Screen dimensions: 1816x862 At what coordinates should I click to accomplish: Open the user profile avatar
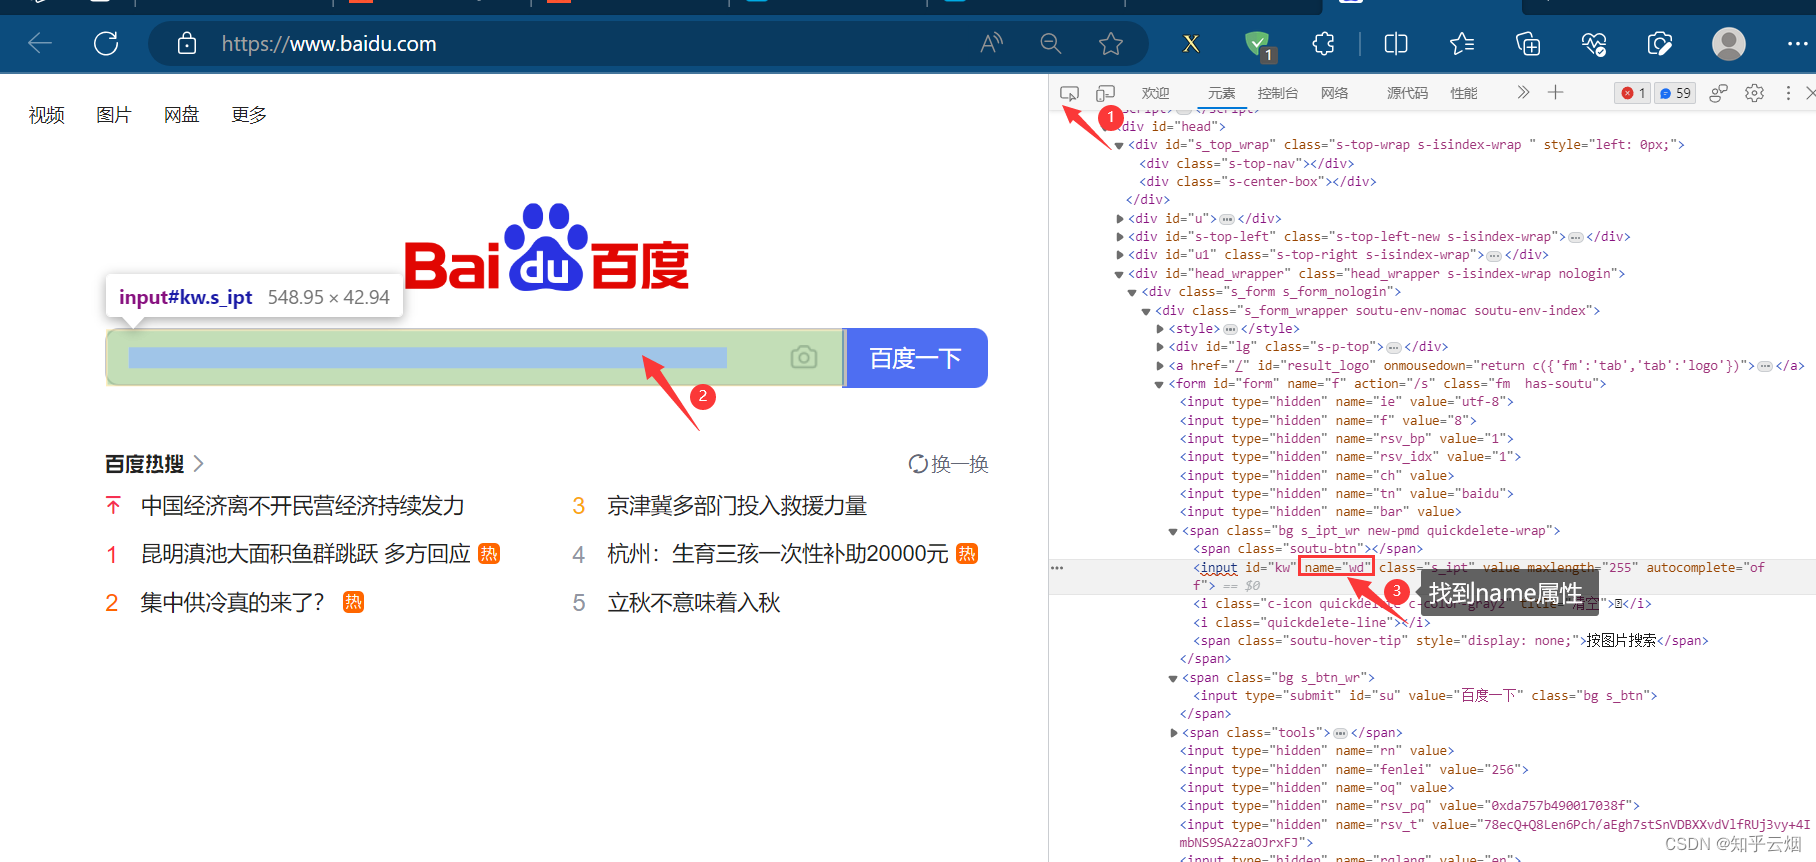1729,43
